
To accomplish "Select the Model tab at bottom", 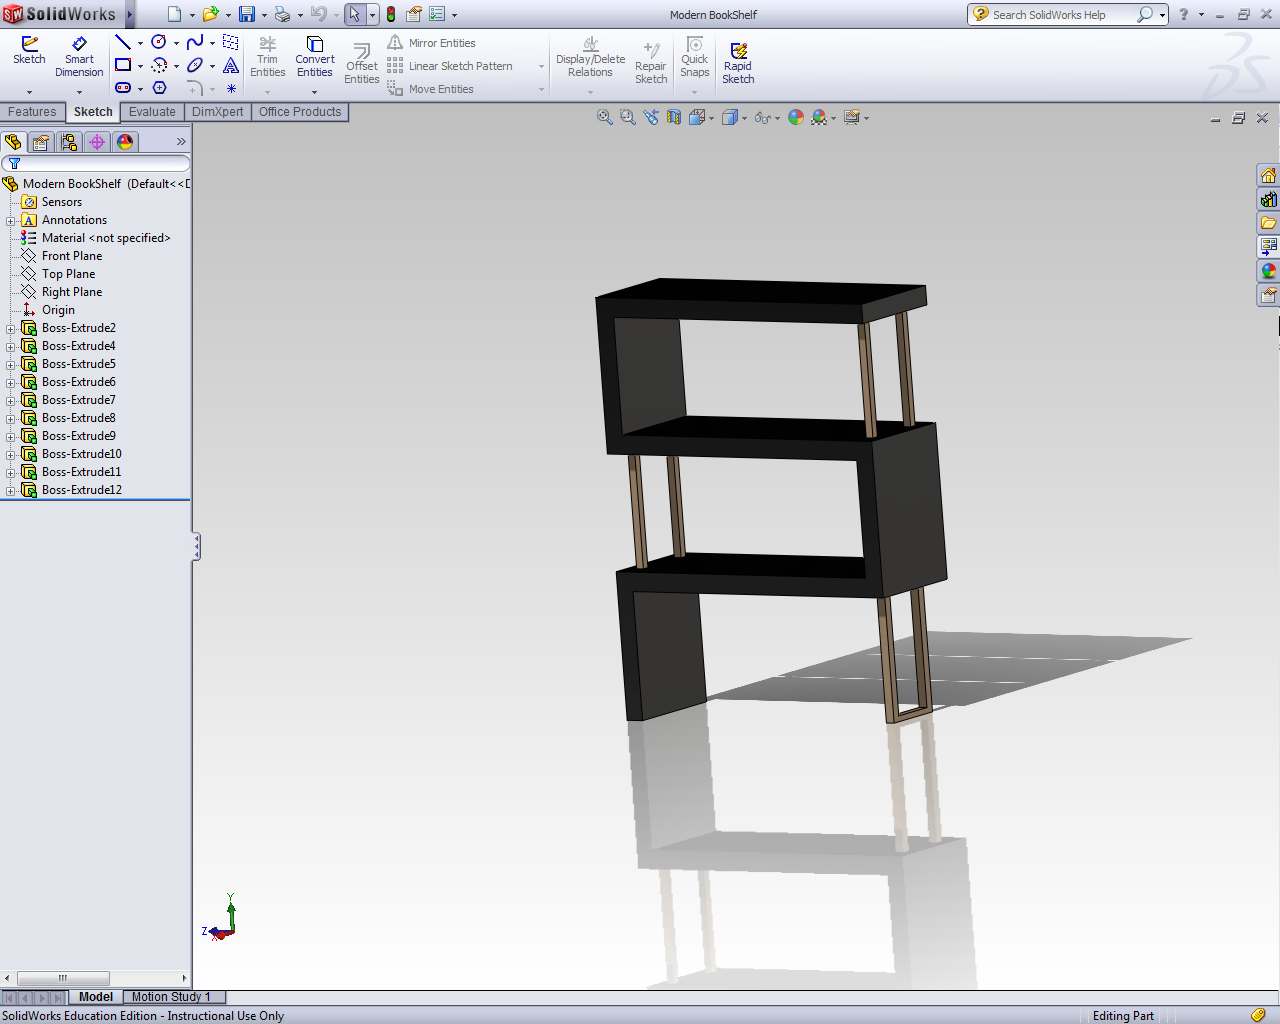I will pos(96,997).
